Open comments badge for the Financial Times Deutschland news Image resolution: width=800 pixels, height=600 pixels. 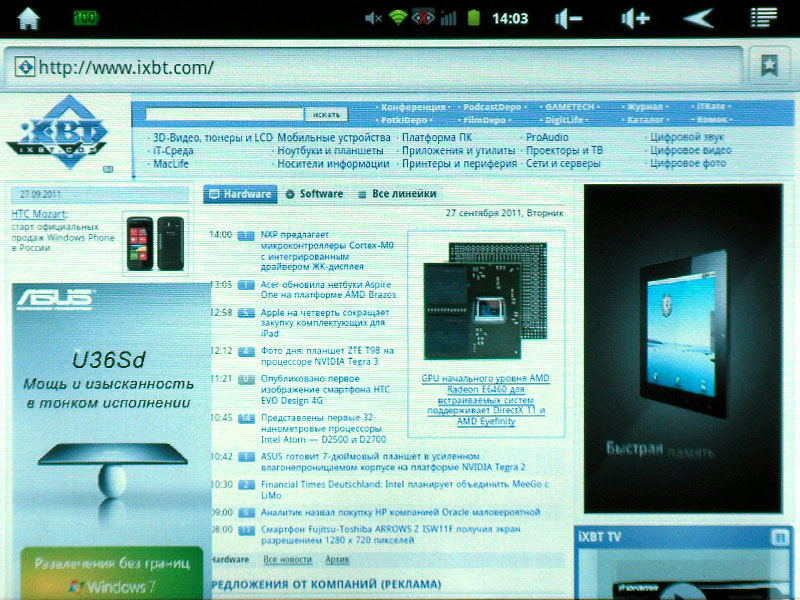(x=246, y=485)
